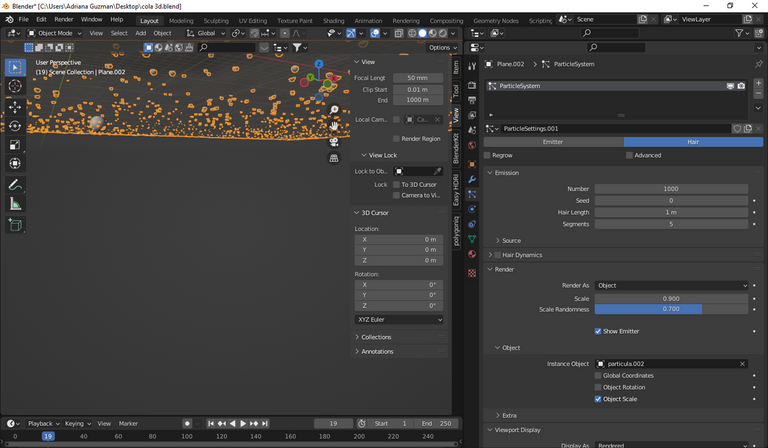The width and height of the screenshot is (768, 448).
Task: Enable Lock To 3D Cursor checkbox
Action: (x=397, y=185)
